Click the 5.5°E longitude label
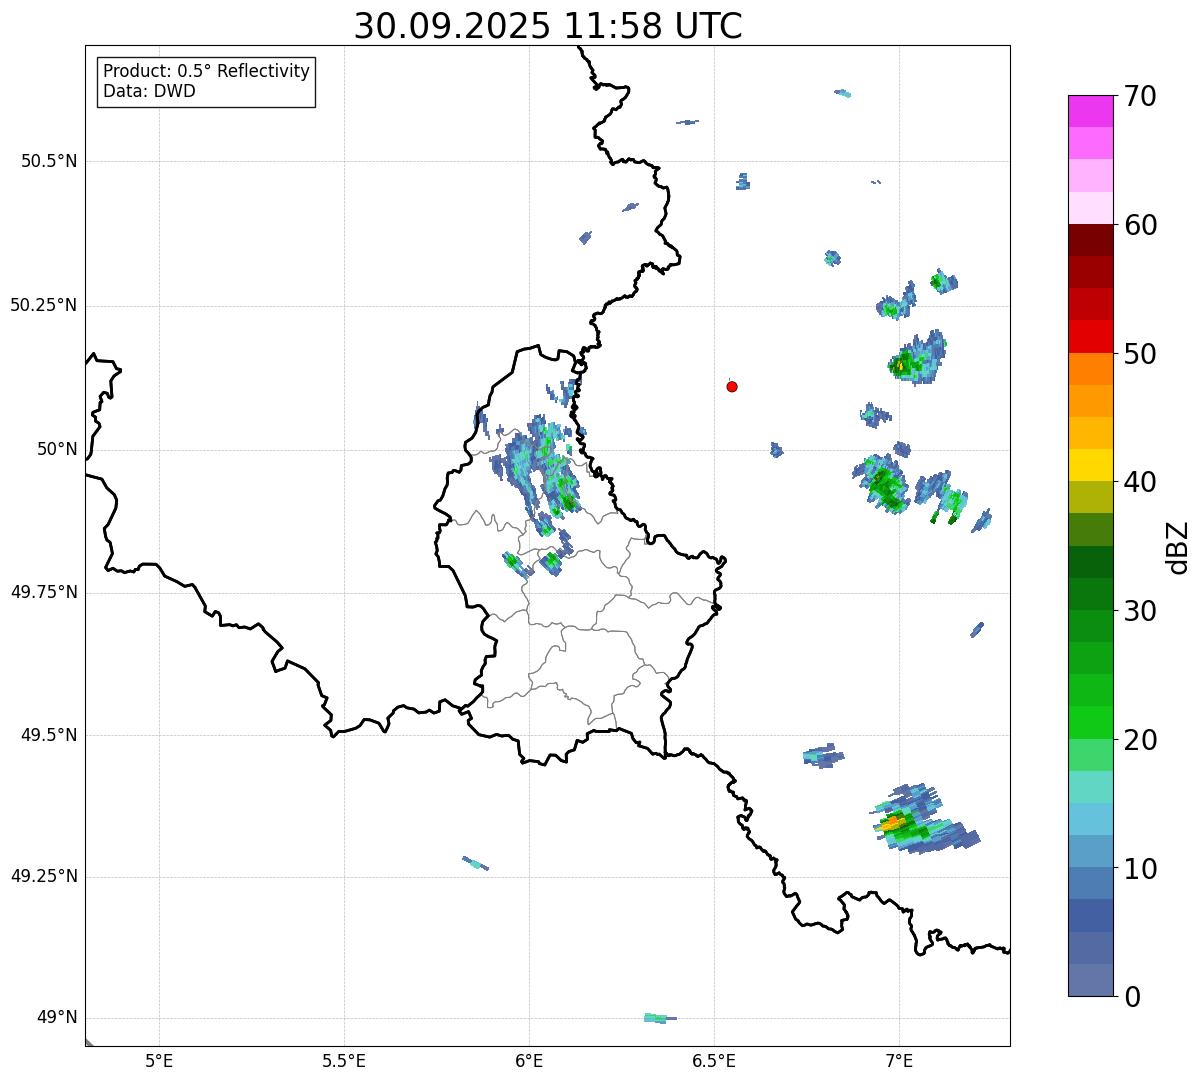The image size is (1202, 1081). coord(344,1060)
